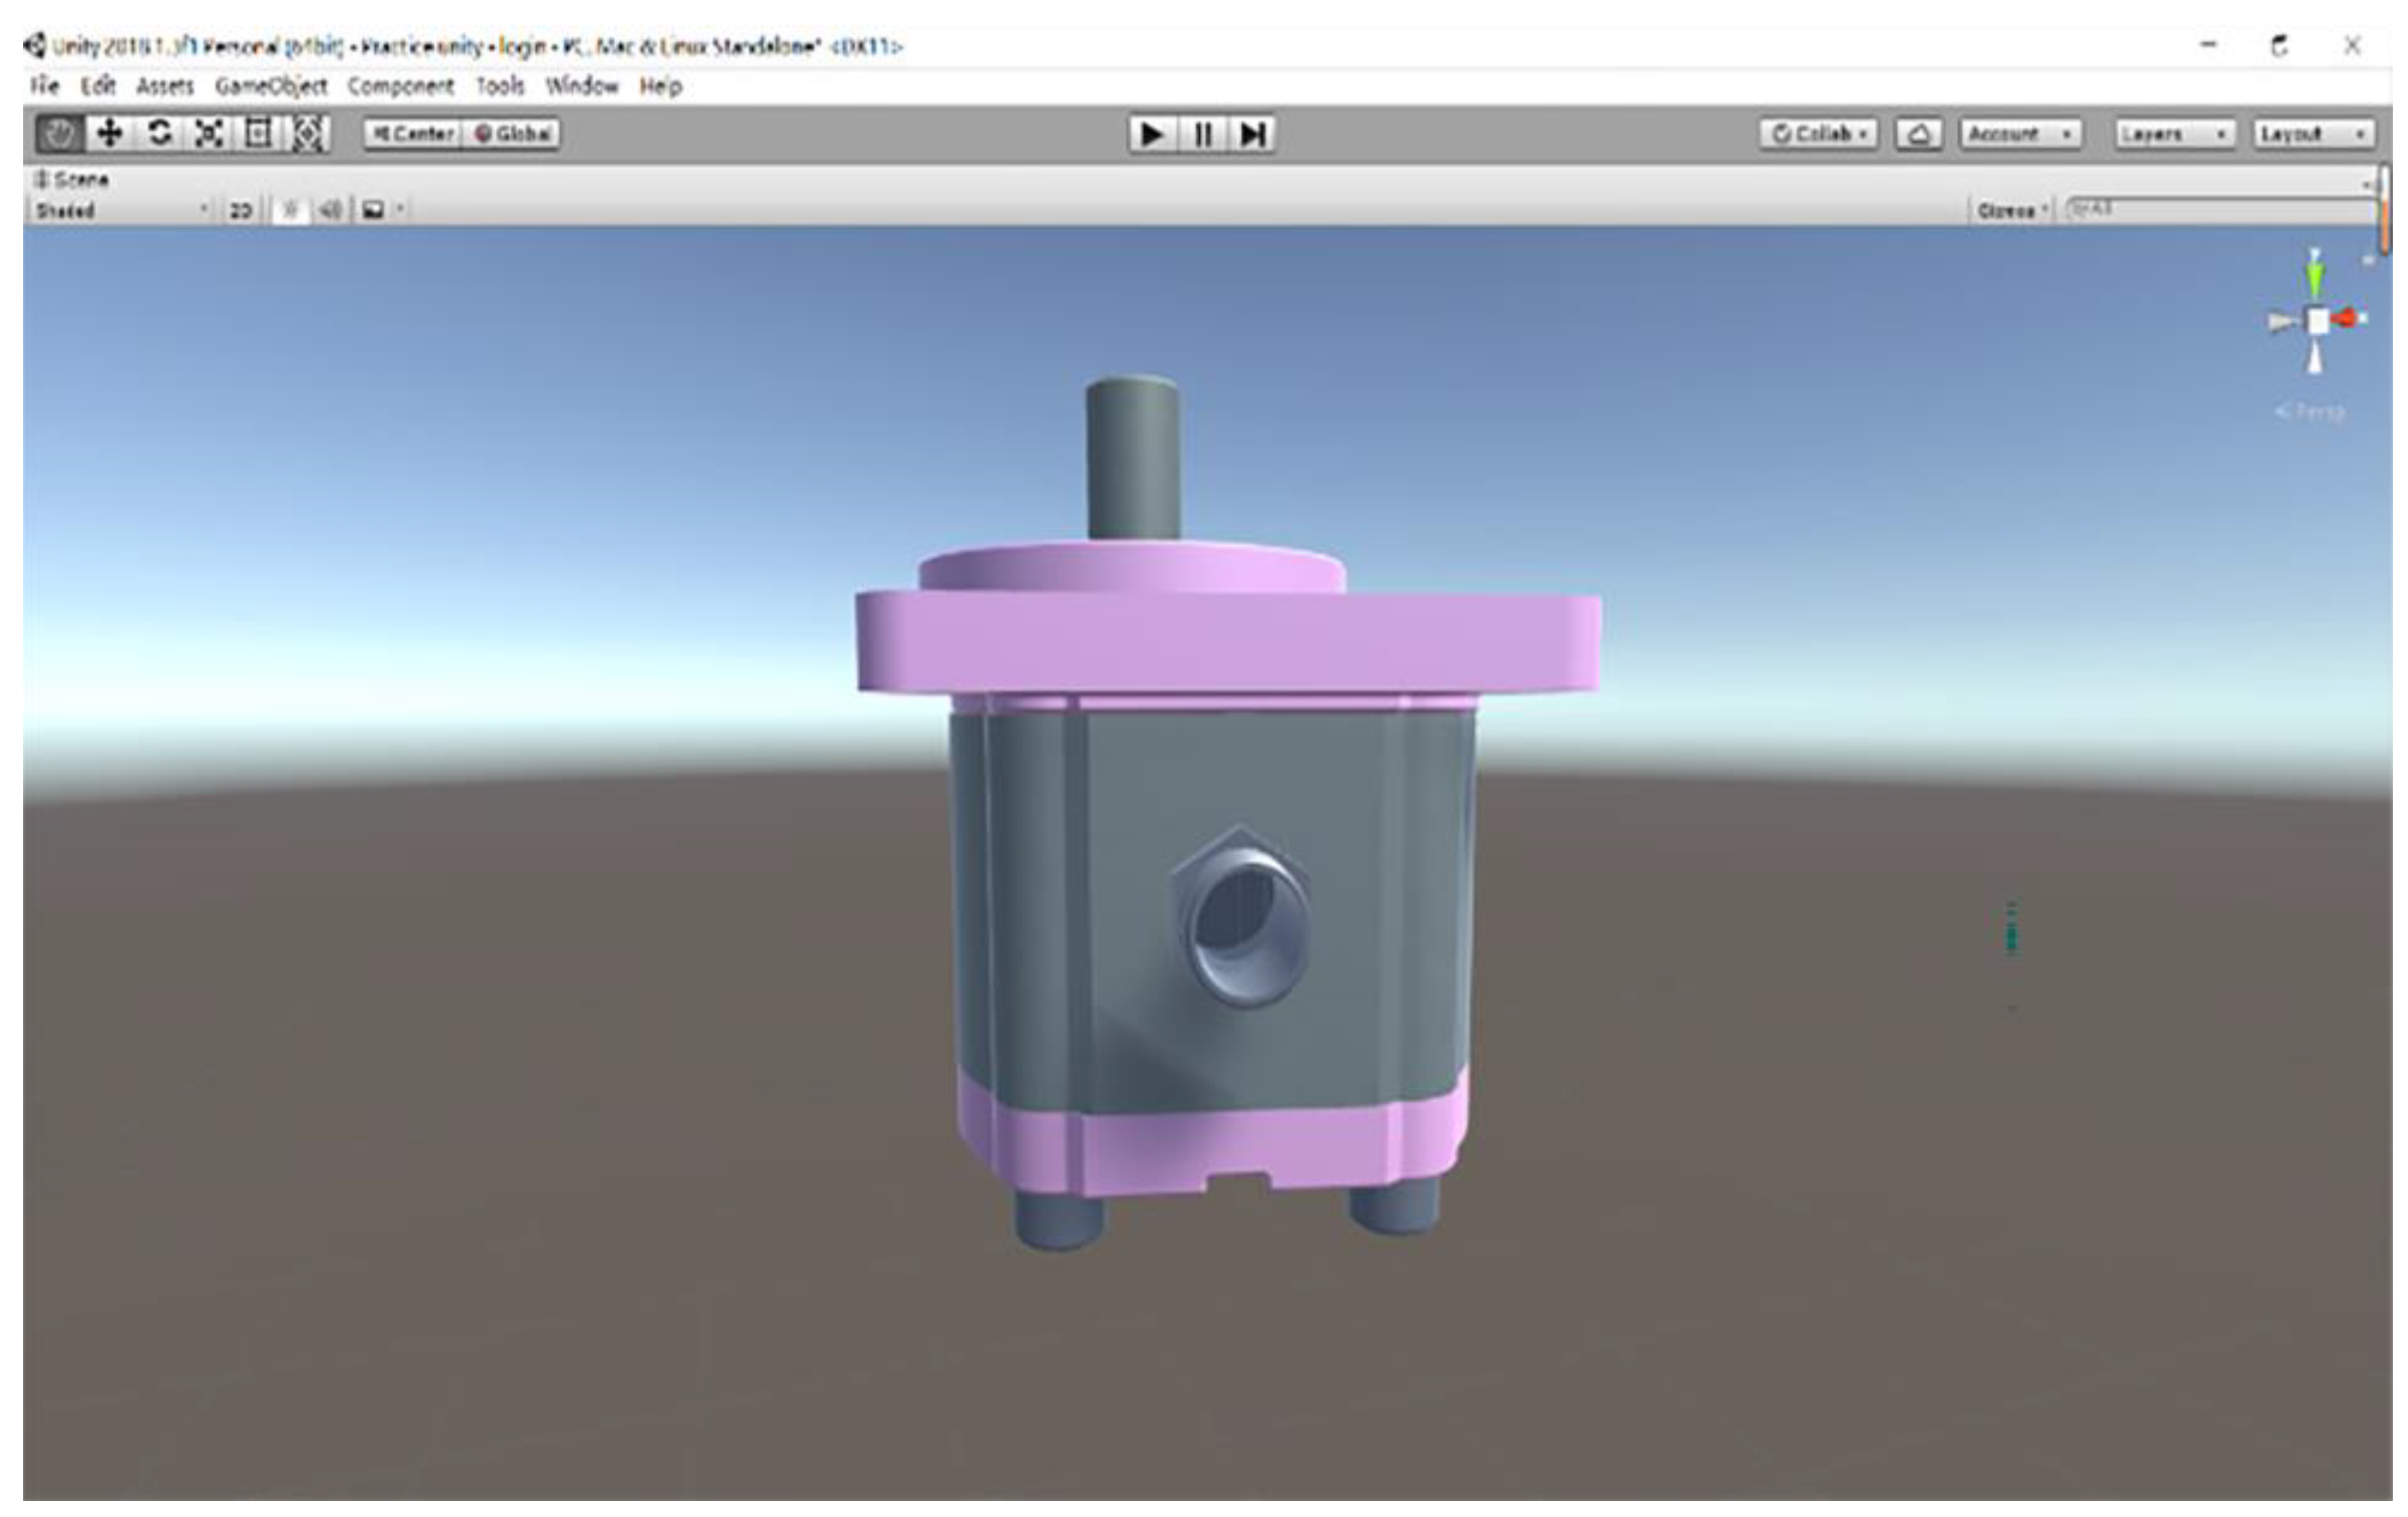Toggle 2D scene view mode
This screenshot has width=2408, height=1517.
click(240, 210)
